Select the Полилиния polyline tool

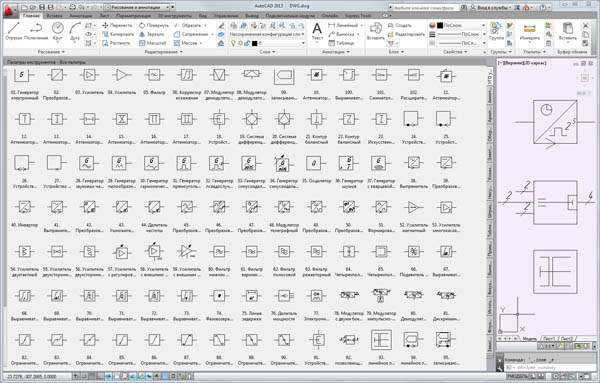36,31
